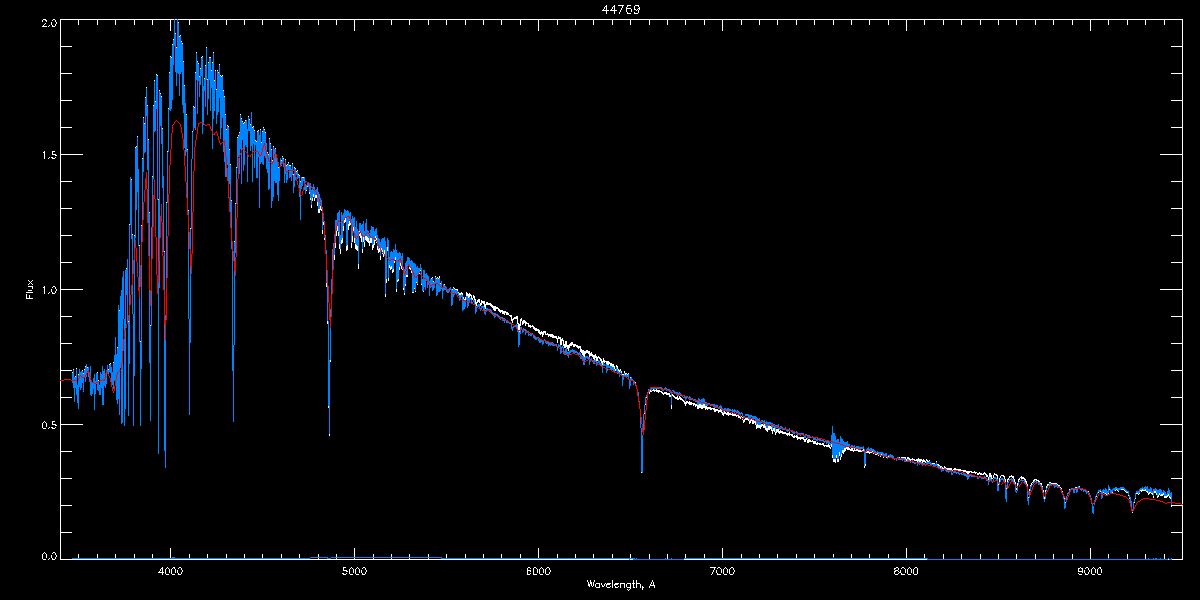Click the absorption line near 4860

[x=329, y=330]
